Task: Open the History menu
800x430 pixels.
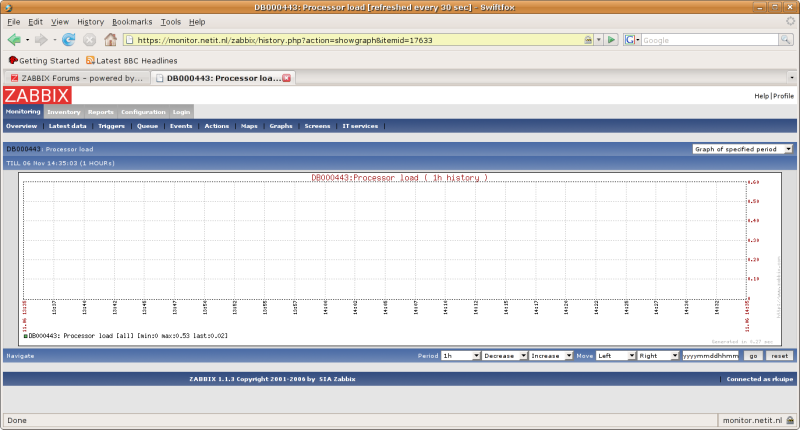Action: pyautogui.click(x=90, y=22)
